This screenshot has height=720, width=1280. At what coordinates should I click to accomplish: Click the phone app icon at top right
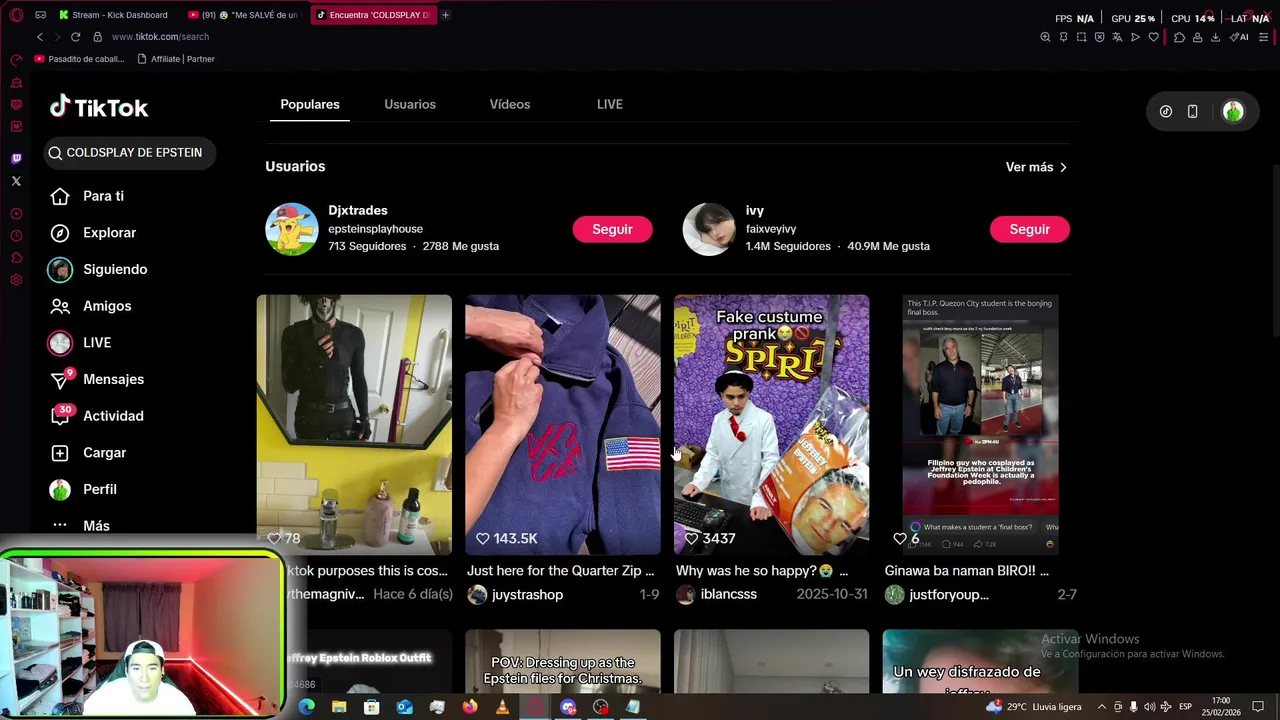pyautogui.click(x=1192, y=112)
